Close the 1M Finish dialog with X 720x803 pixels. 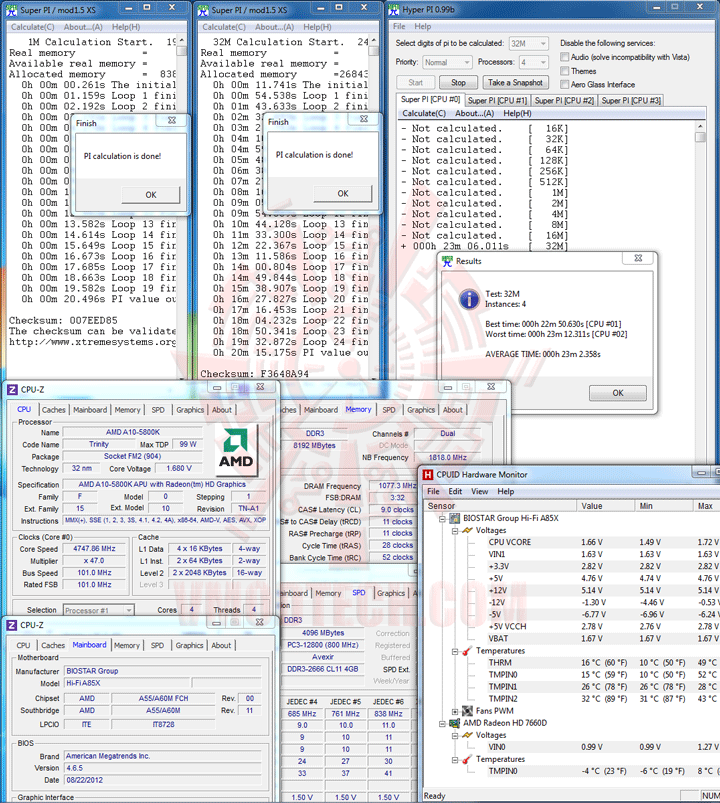172,120
